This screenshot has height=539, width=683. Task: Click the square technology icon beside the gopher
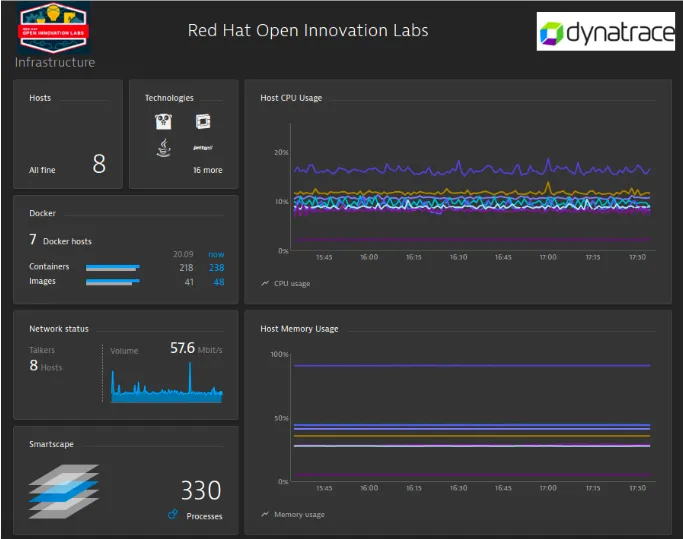point(203,122)
